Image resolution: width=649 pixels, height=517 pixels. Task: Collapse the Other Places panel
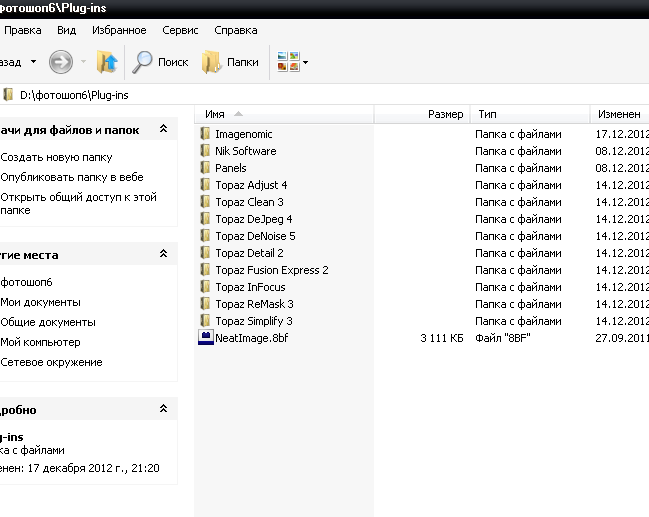coord(163,254)
